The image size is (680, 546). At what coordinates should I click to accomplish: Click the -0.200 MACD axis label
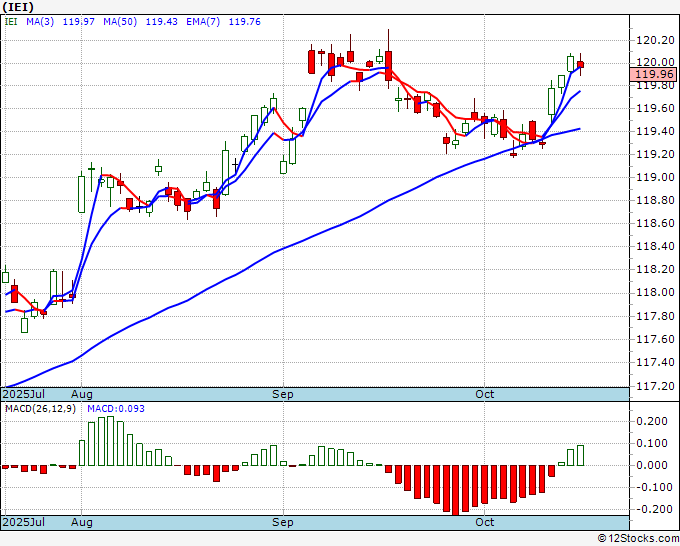coord(650,509)
